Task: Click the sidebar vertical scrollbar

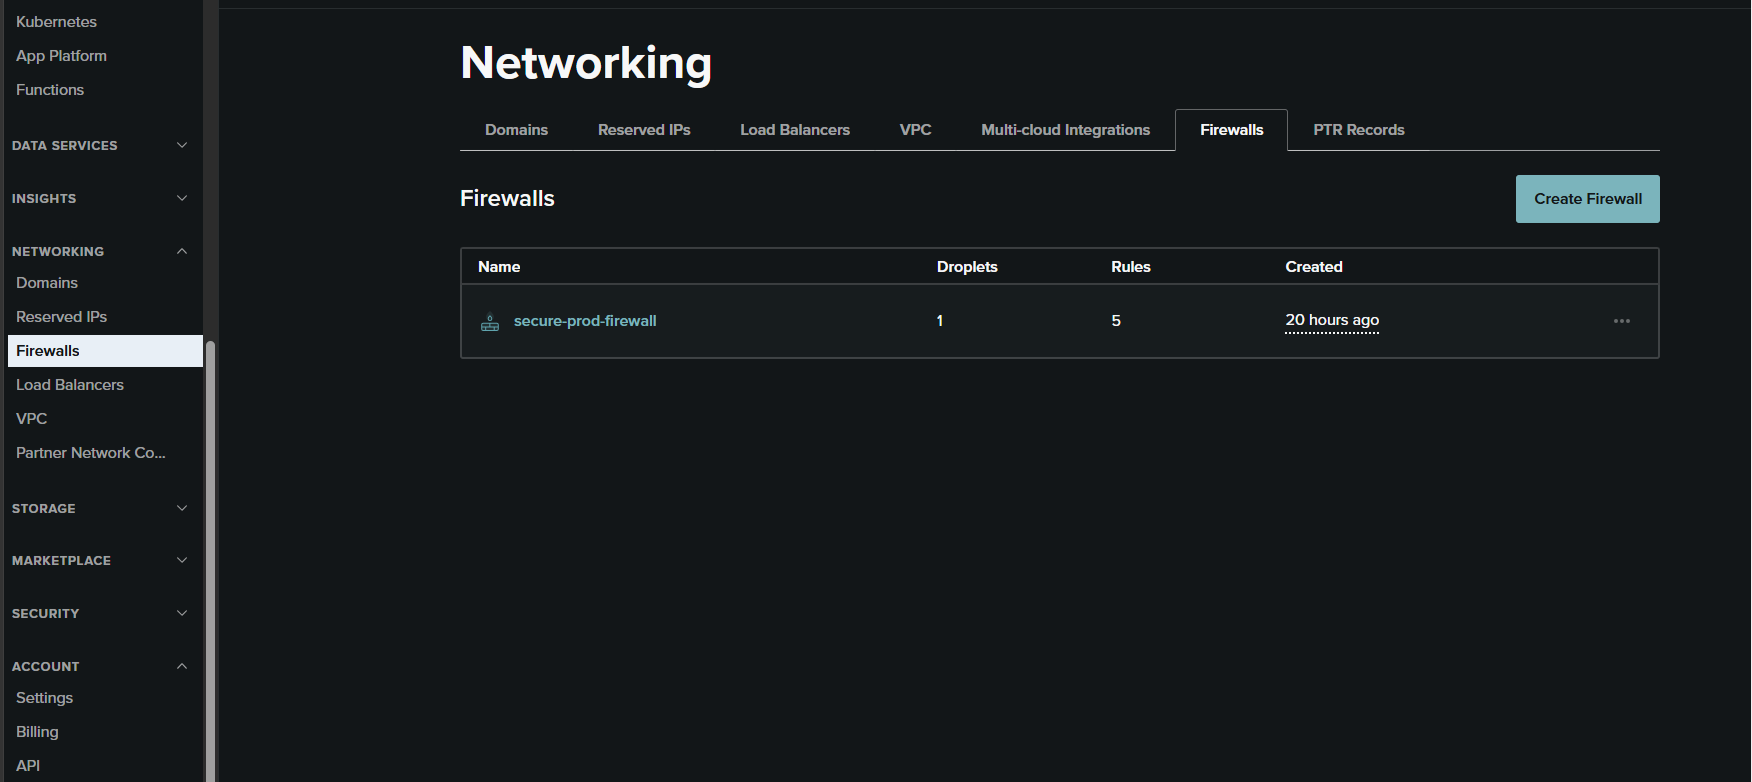Action: [x=210, y=560]
